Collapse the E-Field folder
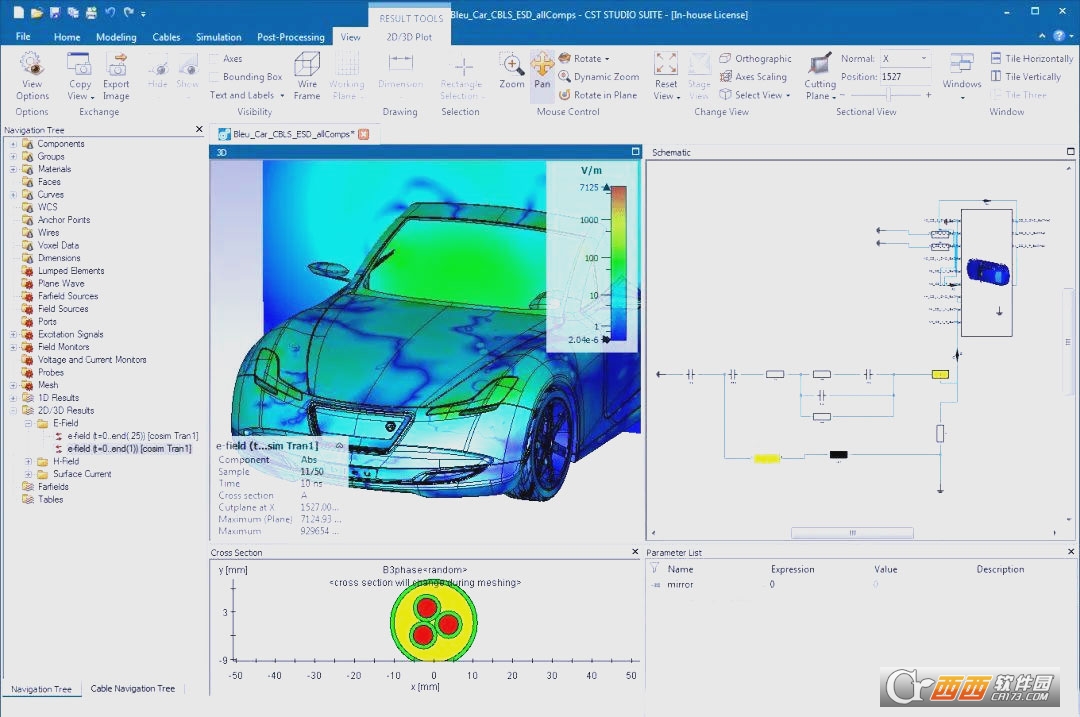1080x717 pixels. 28,424
